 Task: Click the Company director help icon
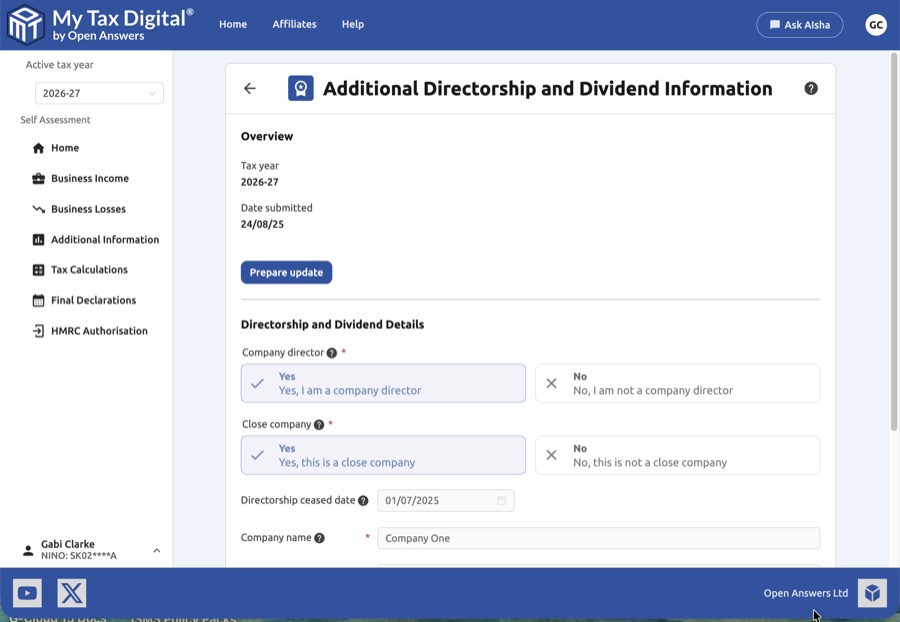tap(332, 353)
